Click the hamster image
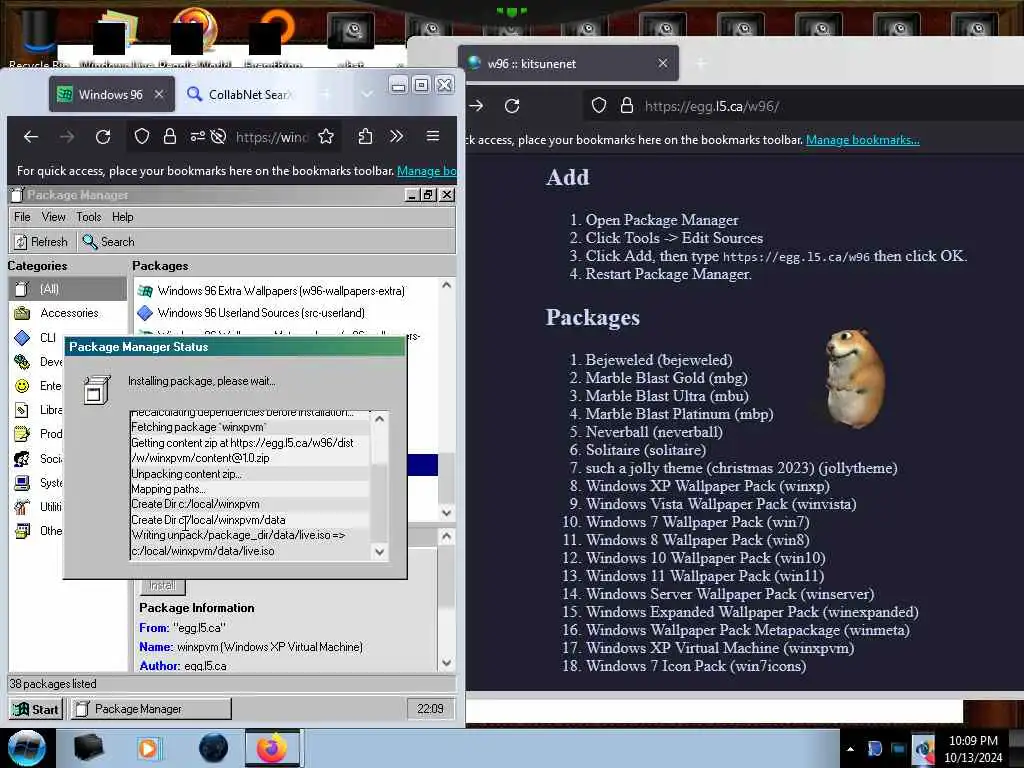1024x768 pixels. 856,377
